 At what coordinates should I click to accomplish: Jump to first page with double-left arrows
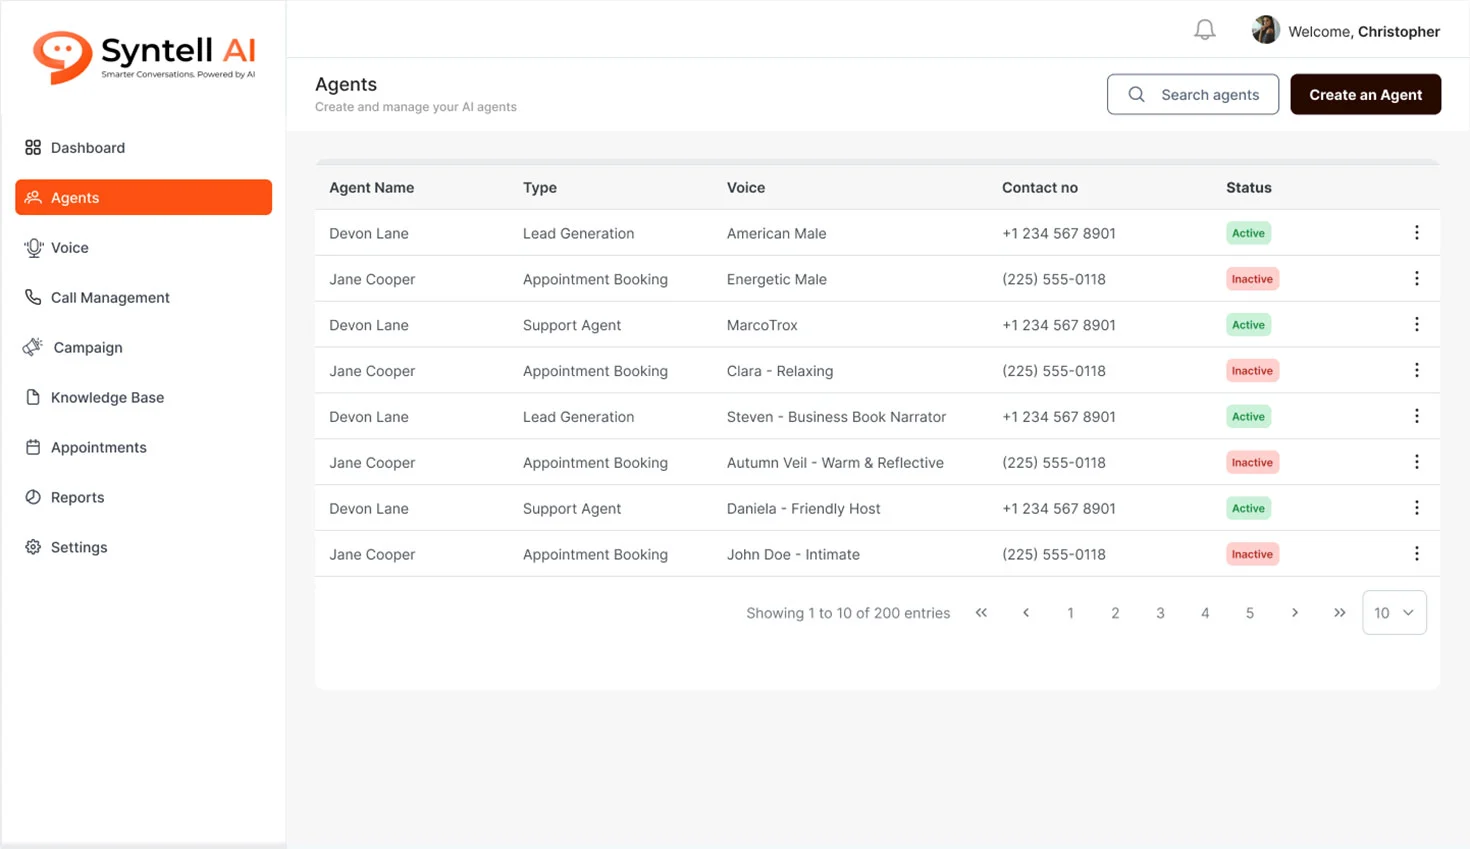point(981,613)
